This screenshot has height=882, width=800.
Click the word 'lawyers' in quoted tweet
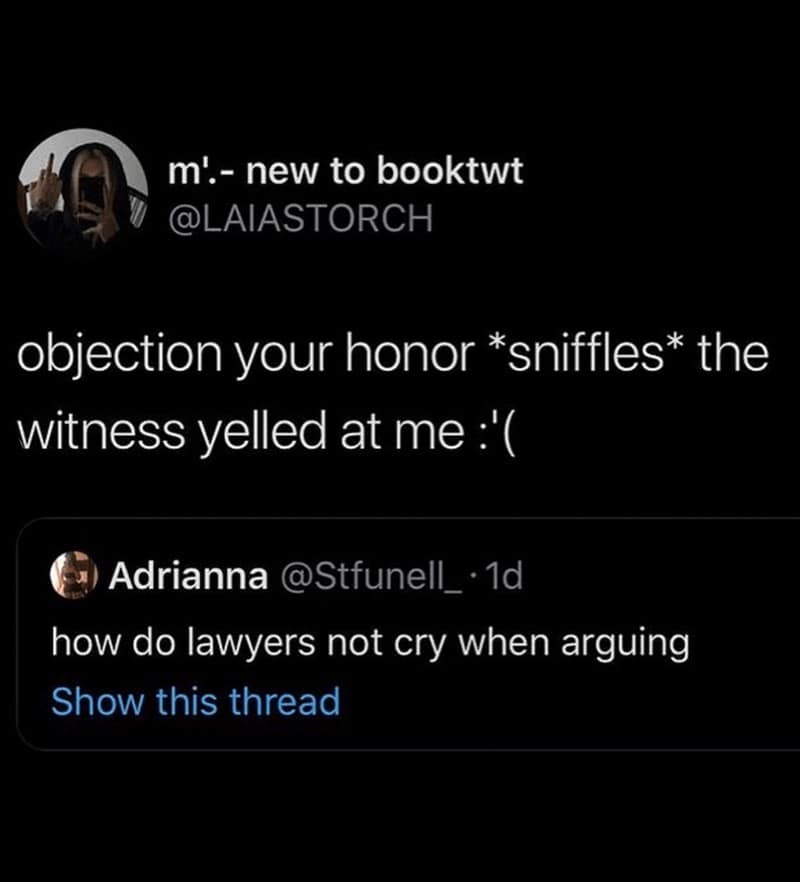pyautogui.click(x=250, y=644)
